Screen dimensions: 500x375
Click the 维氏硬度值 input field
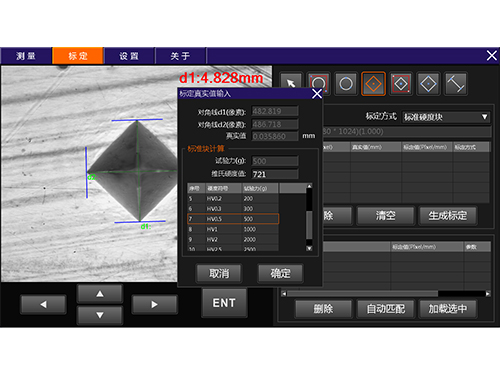275,174
